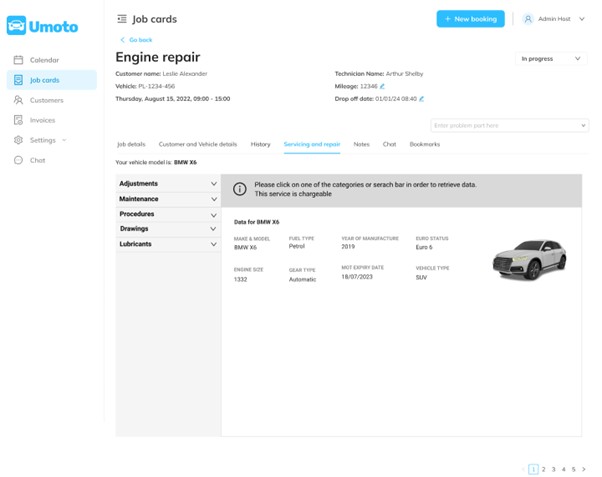Toggle the sidebar menu icon beside Job cards
602x477 pixels.
coord(122,19)
